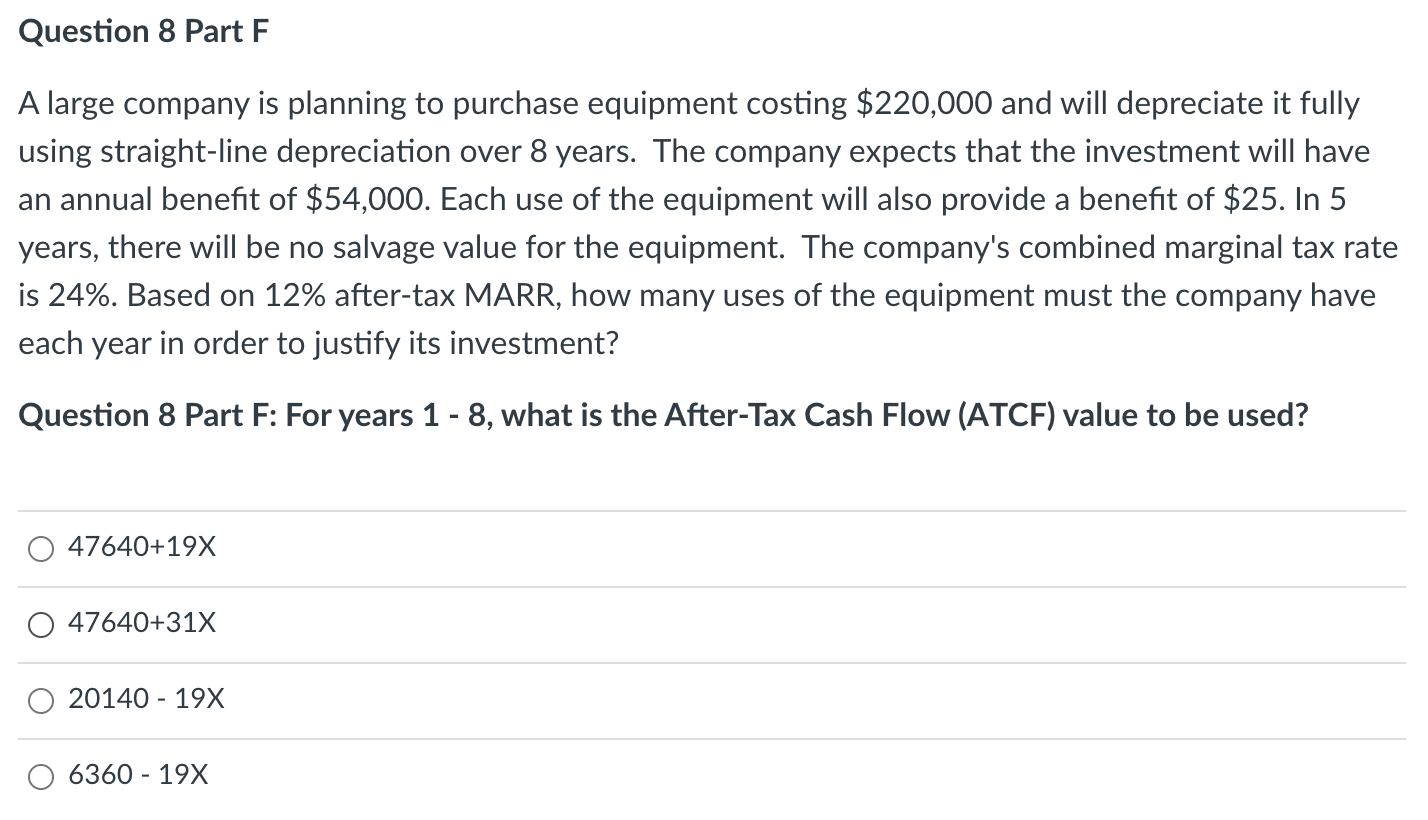Click the 47640+19X answer text label
Image resolution: width=1428 pixels, height=820 pixels.
pyautogui.click(x=140, y=546)
